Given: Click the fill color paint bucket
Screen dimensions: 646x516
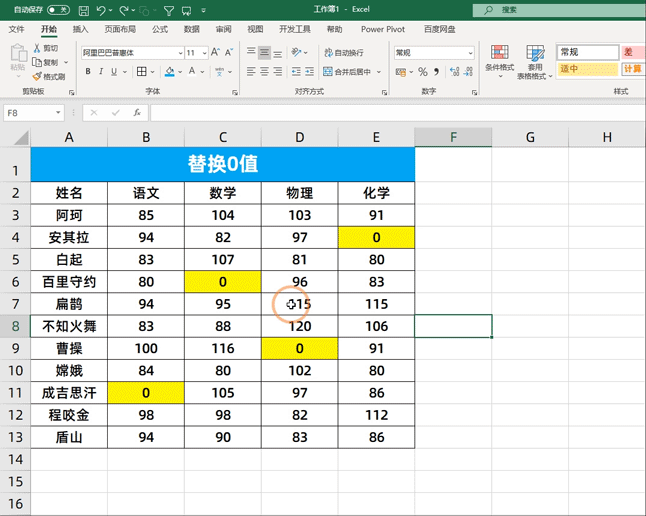Looking at the screenshot, I should click(x=169, y=71).
